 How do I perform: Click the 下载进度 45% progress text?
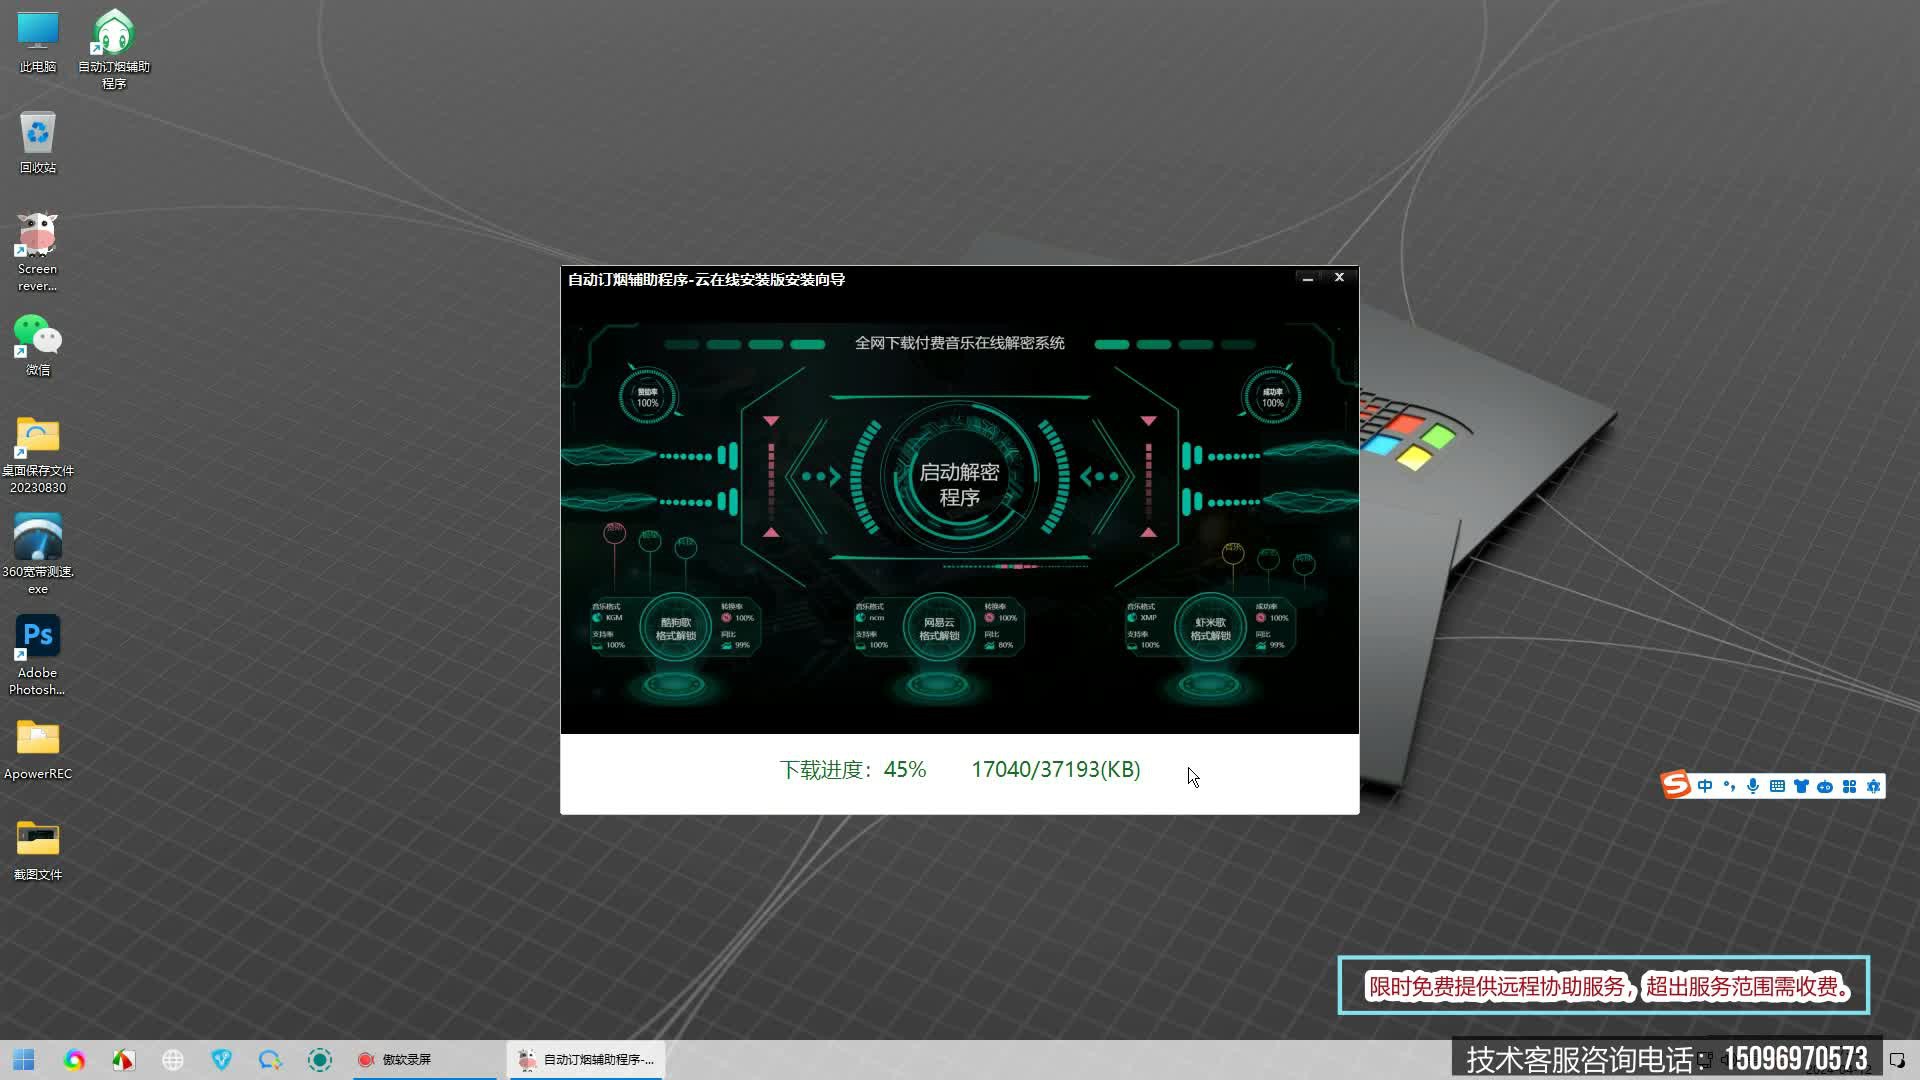pos(853,769)
